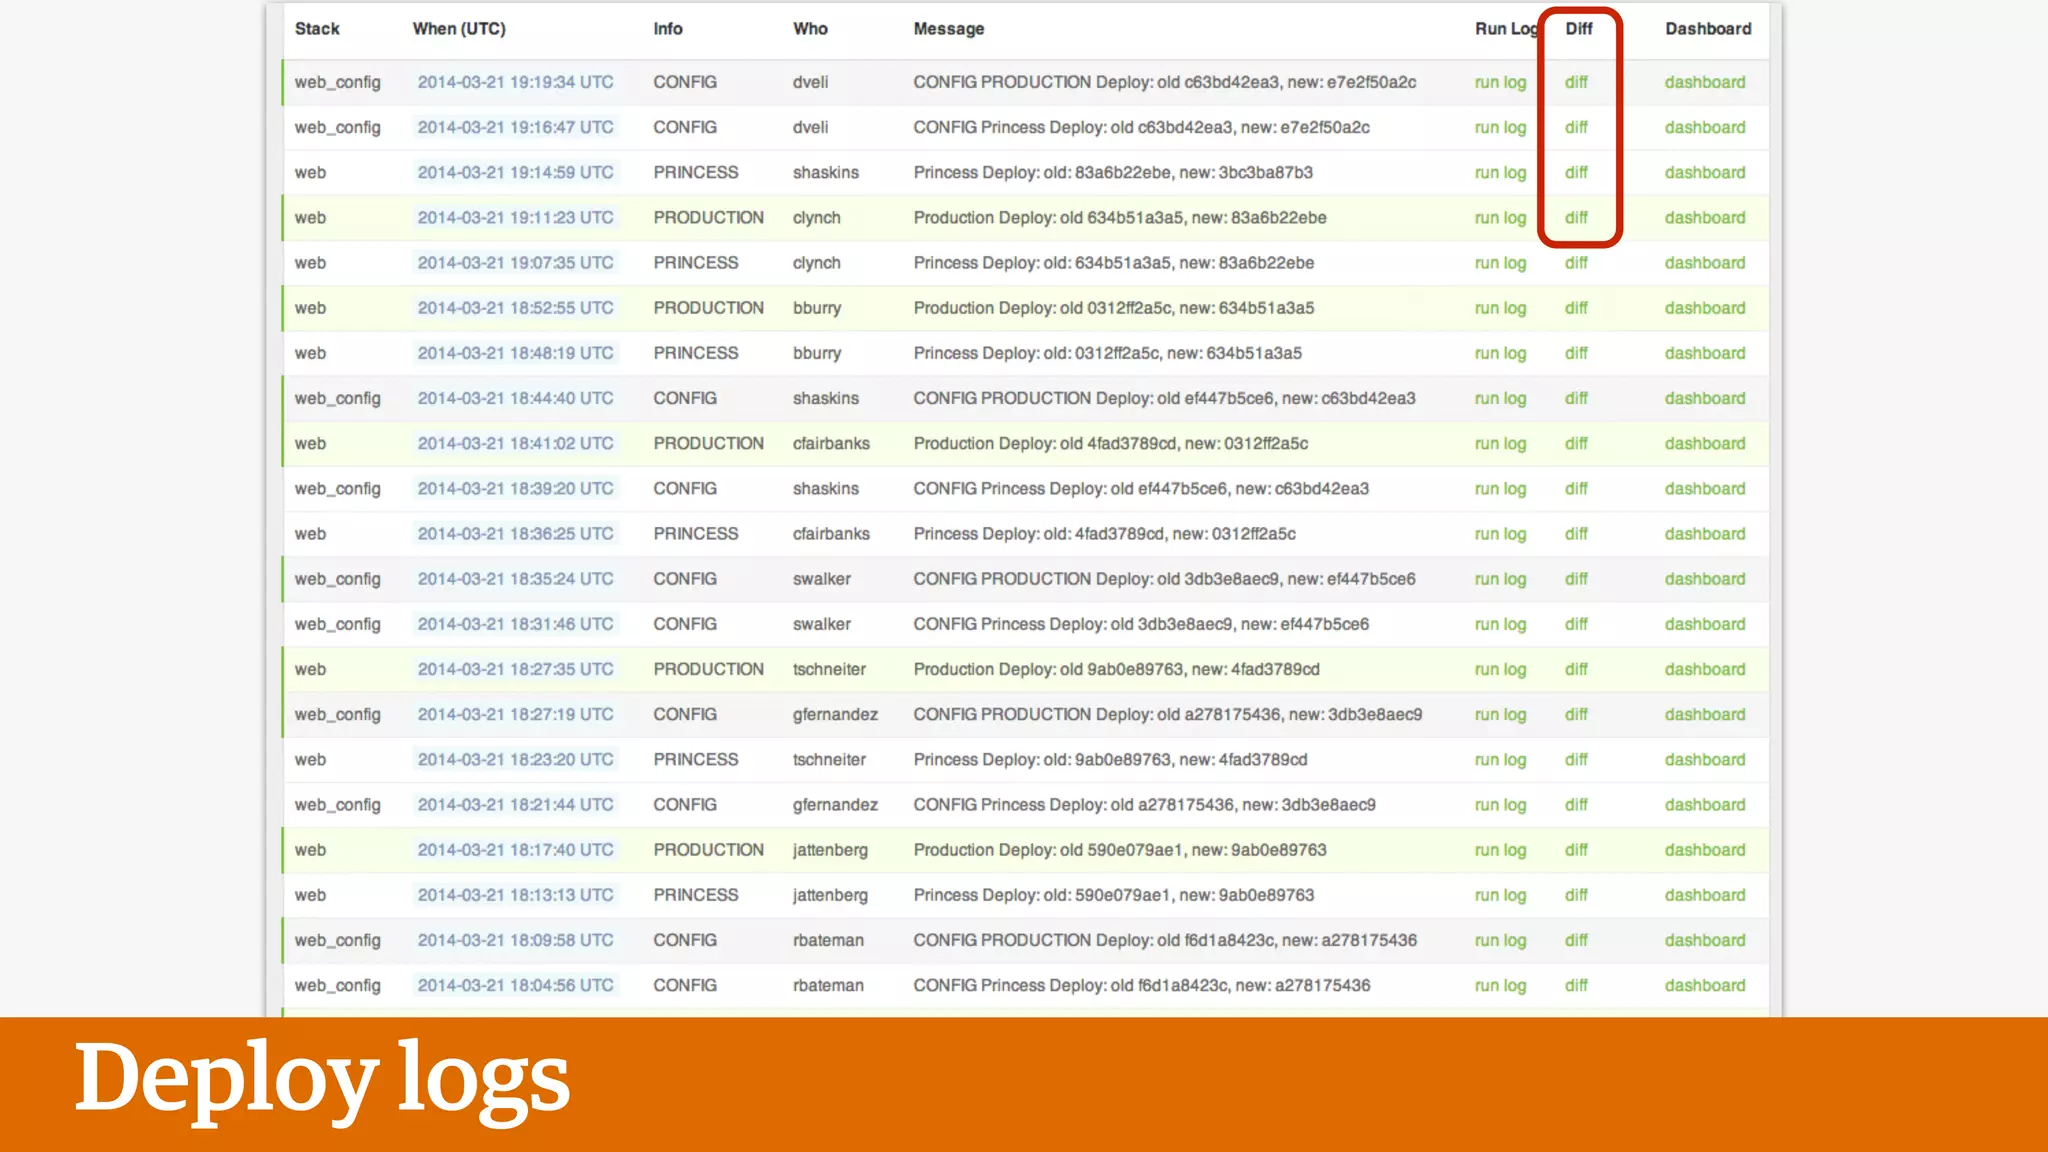Open run log for bburry 18:52:55 deploy
This screenshot has height=1152, width=2048.
[1500, 308]
